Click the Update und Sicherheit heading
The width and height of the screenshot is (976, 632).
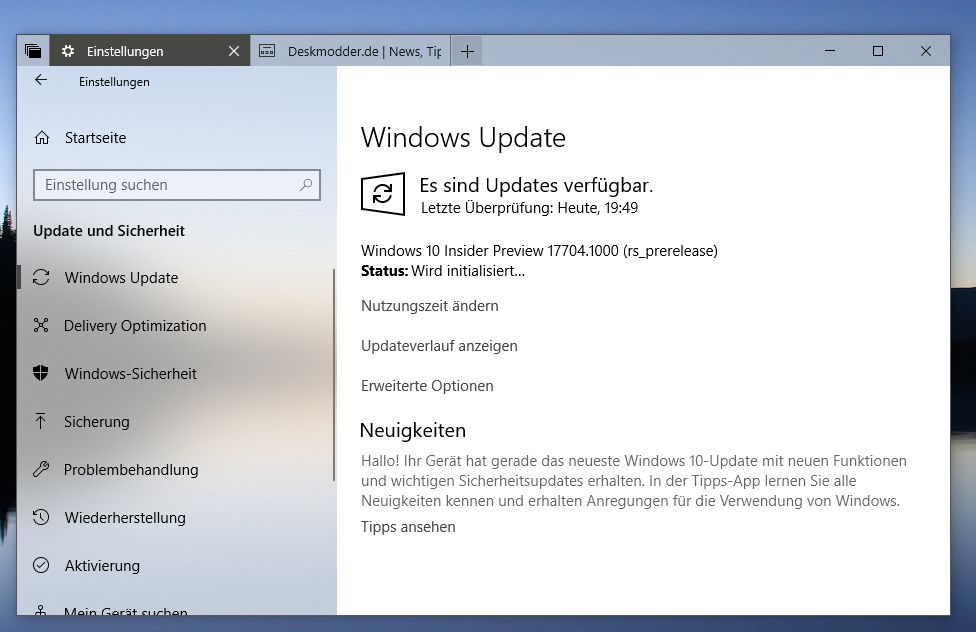(109, 230)
